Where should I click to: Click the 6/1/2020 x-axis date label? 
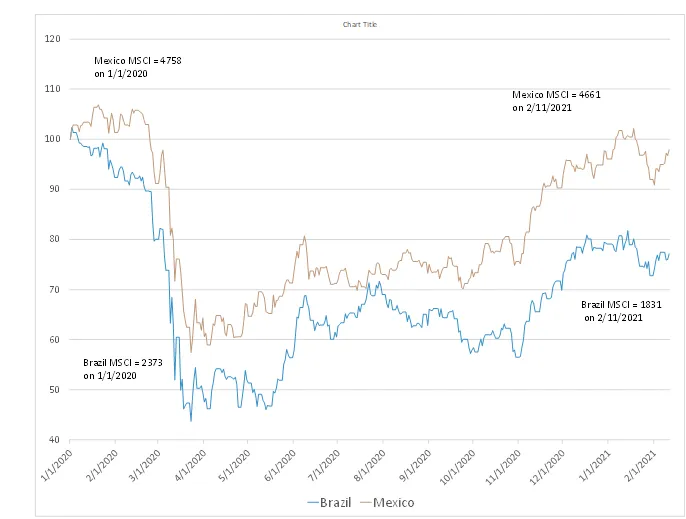[280, 466]
